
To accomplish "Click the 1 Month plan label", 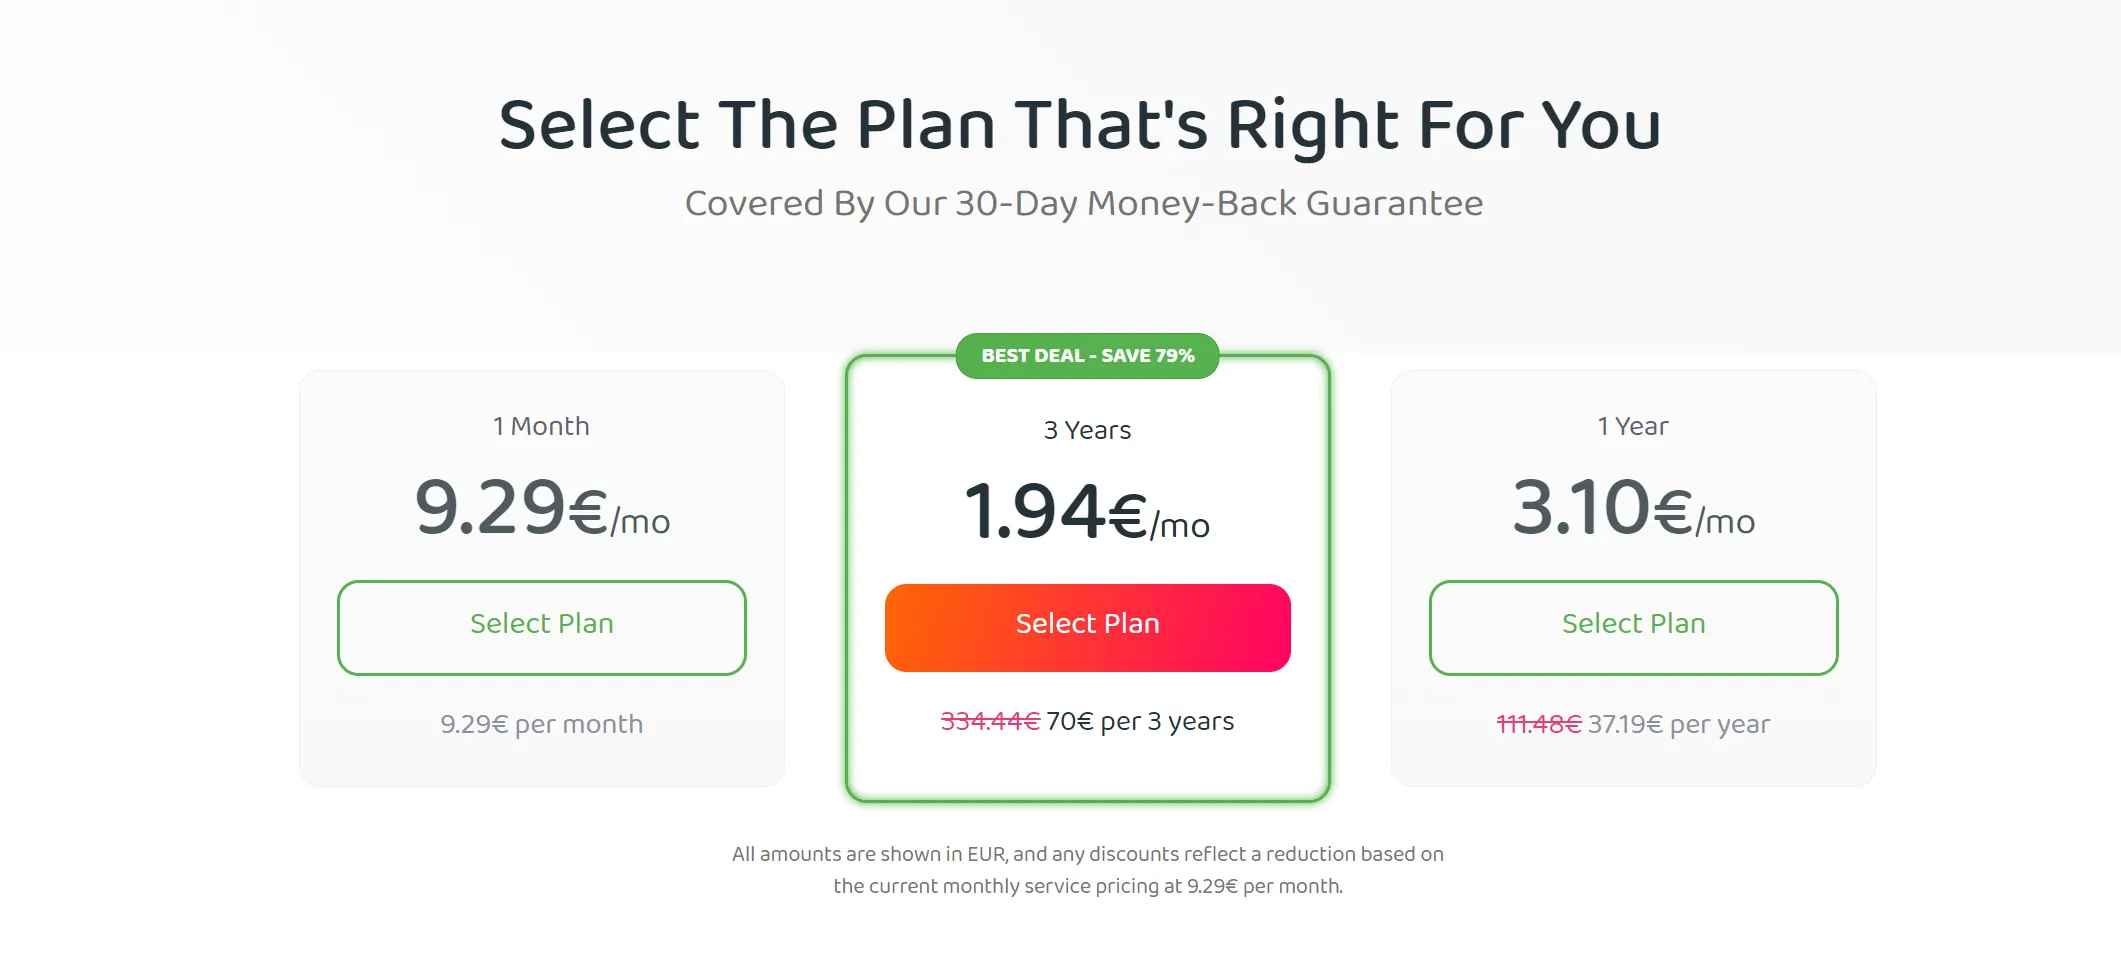I will [x=541, y=425].
